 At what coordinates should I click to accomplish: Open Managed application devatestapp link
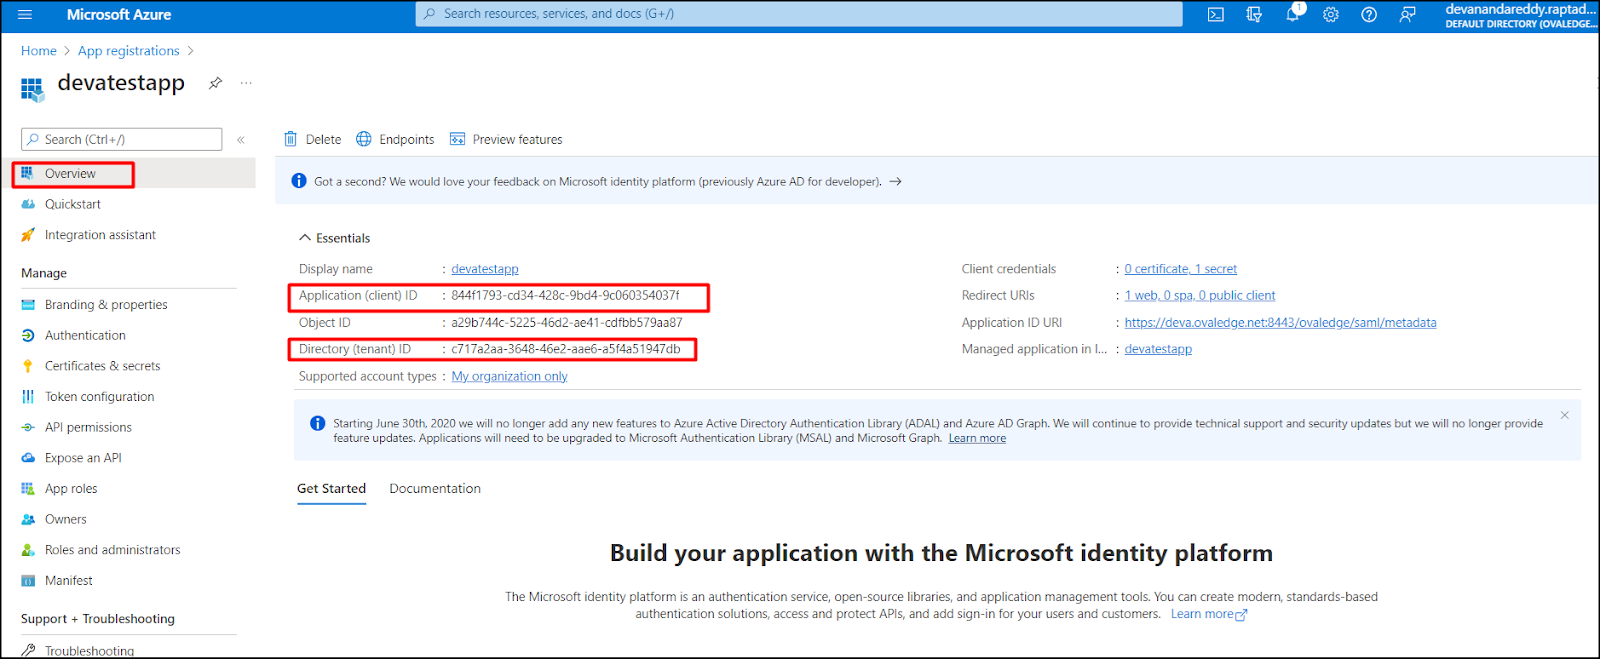click(1158, 349)
